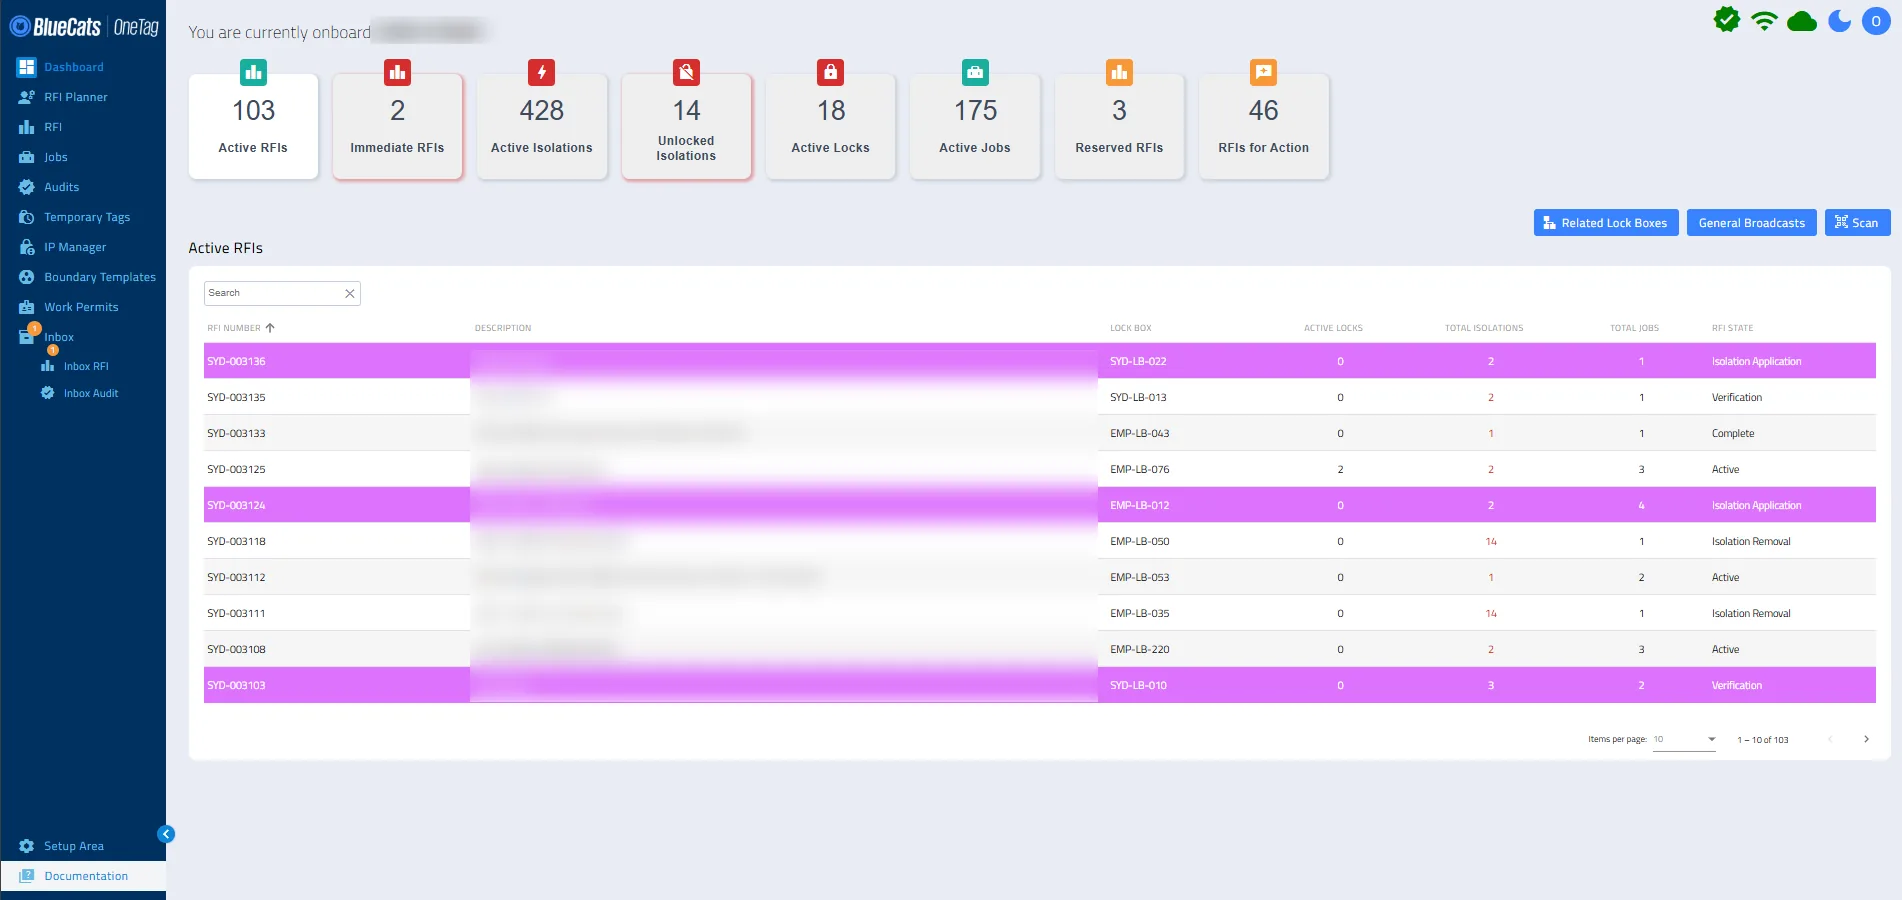Go to next page of results

[x=1866, y=740]
